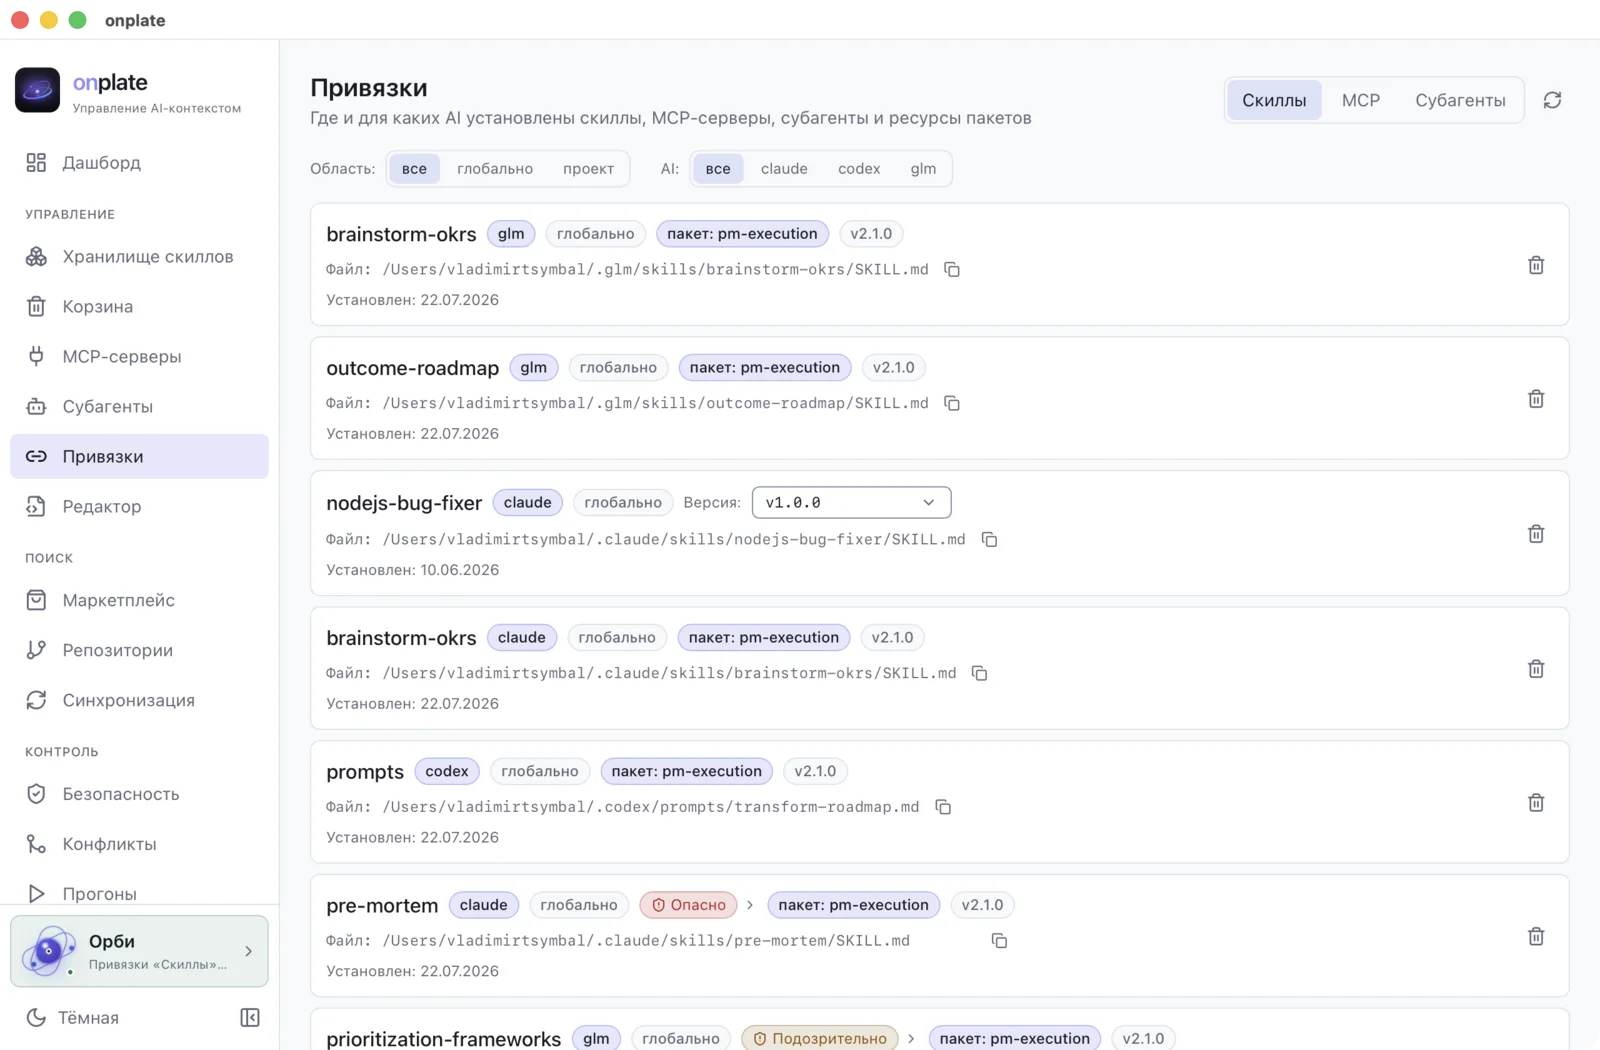Filter bindings by codex AI
This screenshot has height=1050, width=1600.
pyautogui.click(x=859, y=169)
